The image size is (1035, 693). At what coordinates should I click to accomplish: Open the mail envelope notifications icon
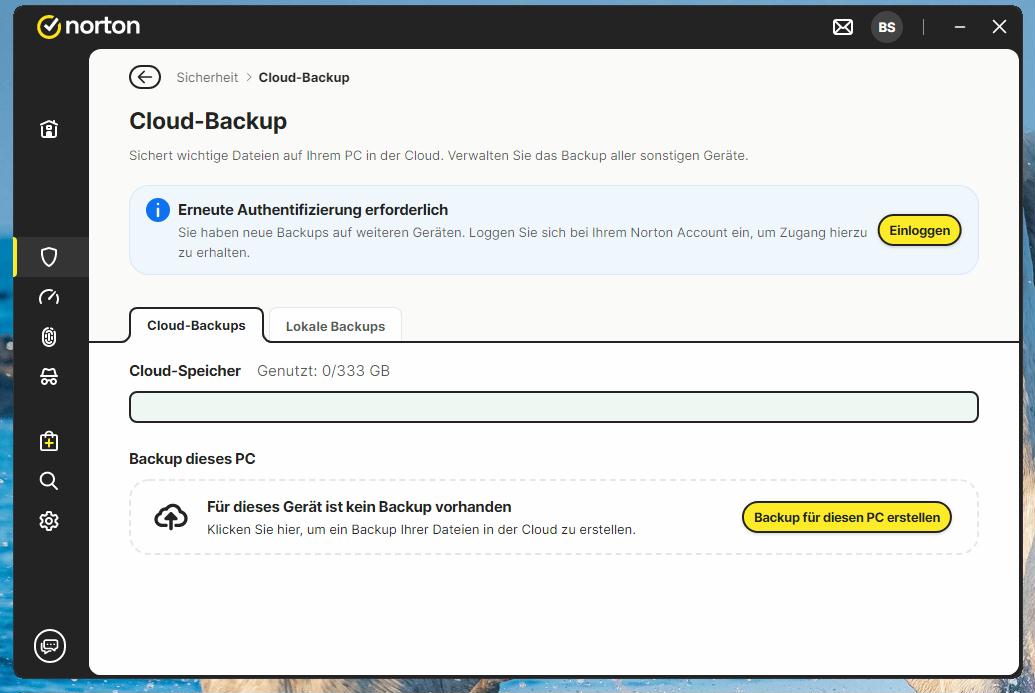pyautogui.click(x=843, y=27)
